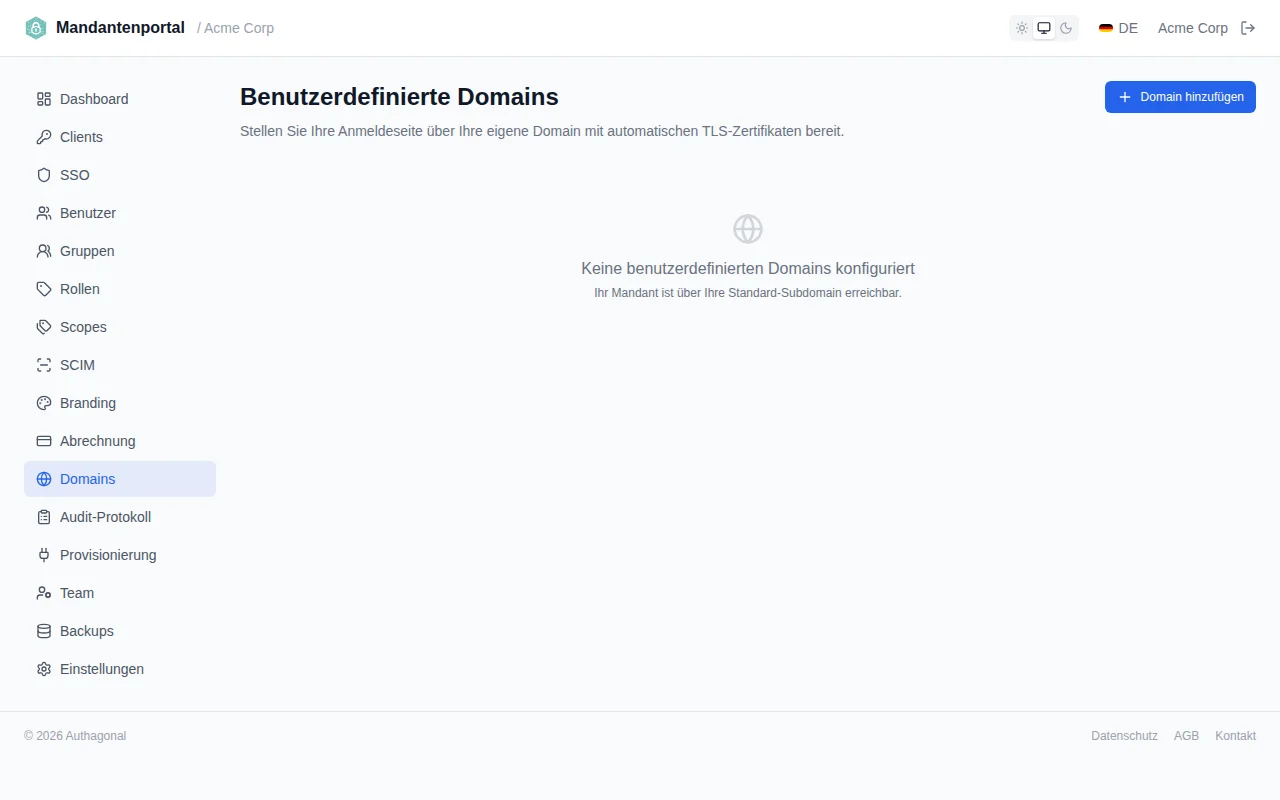Open Gruppen in the sidebar

(x=120, y=251)
